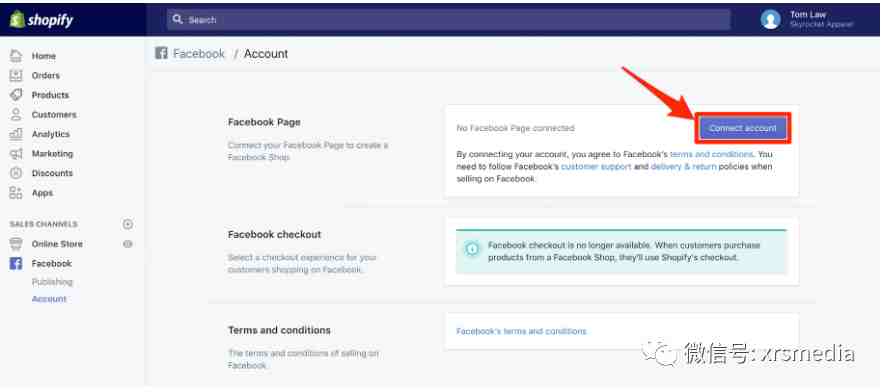Click the Shopify logo icon
Image resolution: width=883 pixels, height=392 pixels.
pos(16,20)
